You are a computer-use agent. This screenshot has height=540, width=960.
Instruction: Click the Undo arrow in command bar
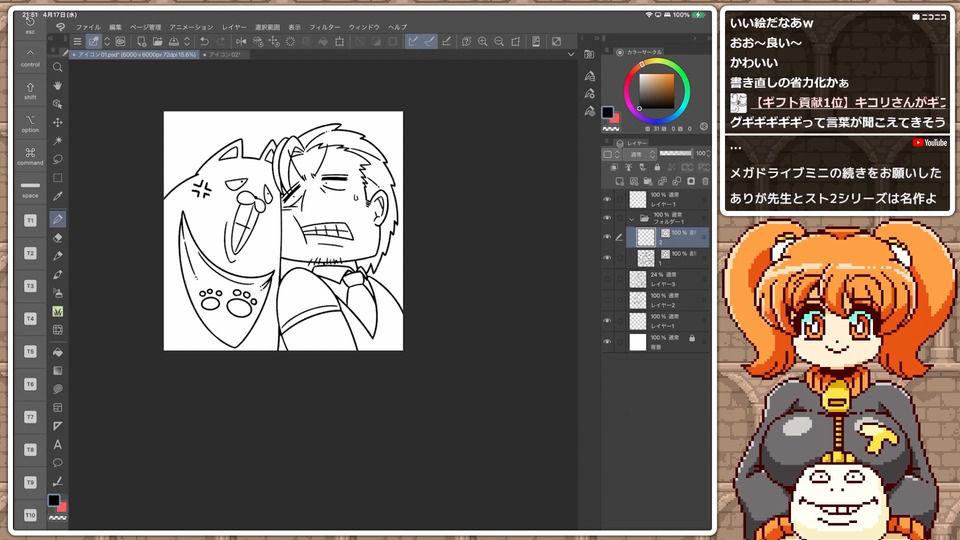coord(205,41)
